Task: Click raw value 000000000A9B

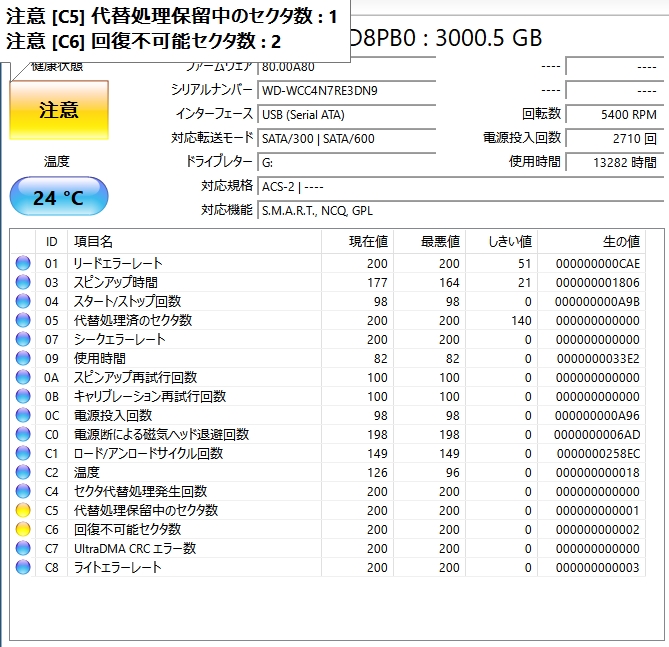Action: [597, 301]
